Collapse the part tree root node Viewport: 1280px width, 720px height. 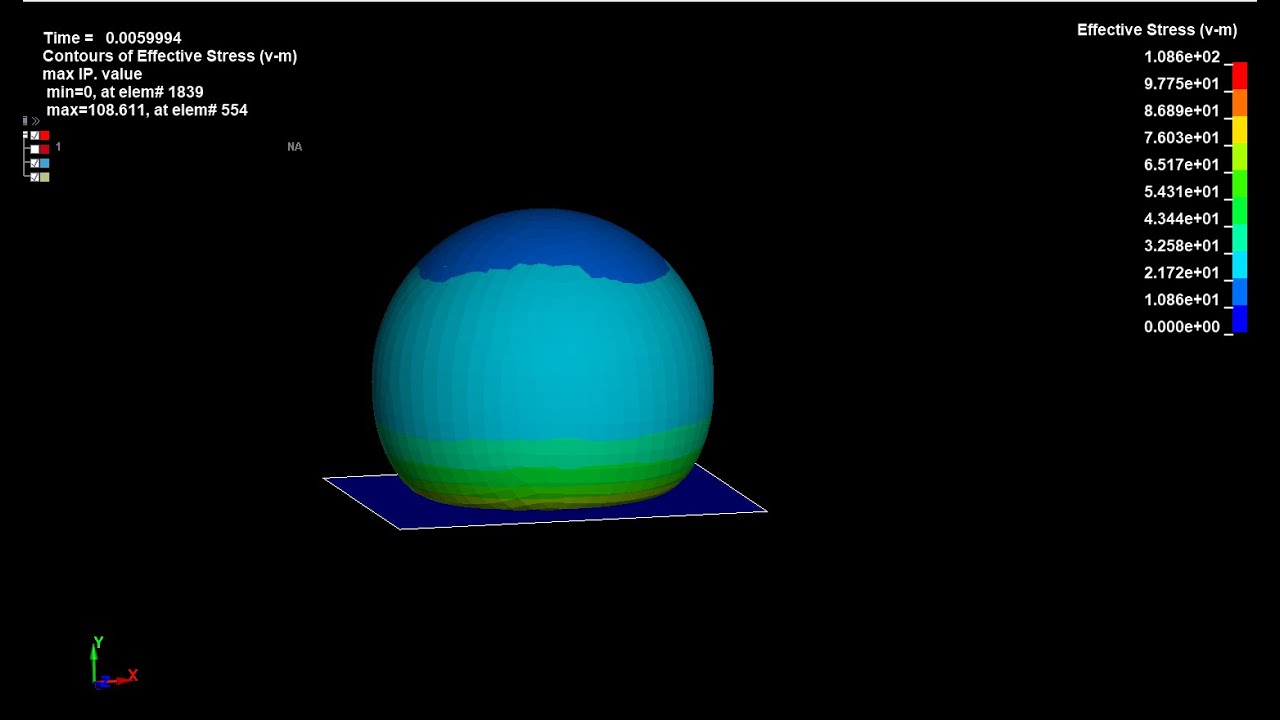coord(25,135)
